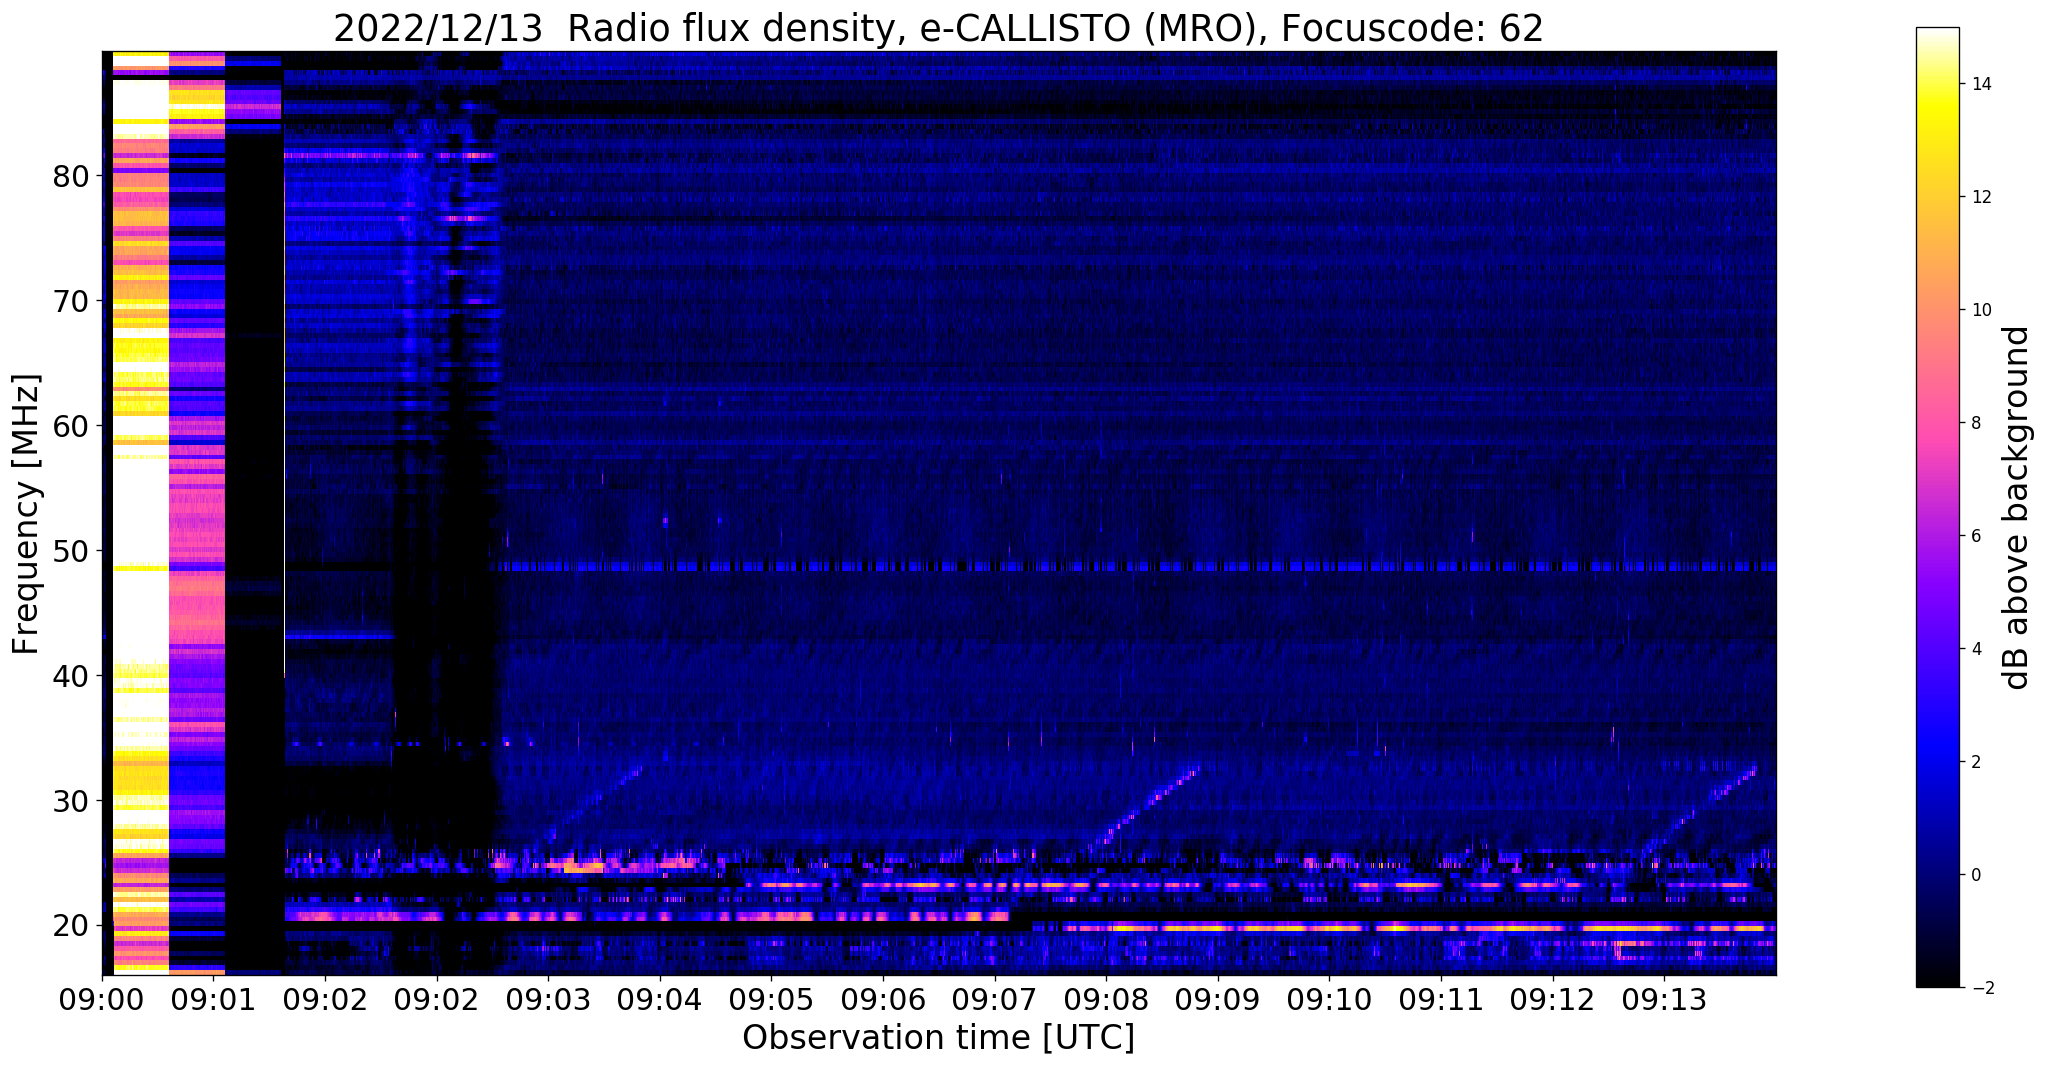This screenshot has height=1067, width=2047.
Task: Click the 20 tick on frequency axis
Action: point(71,926)
